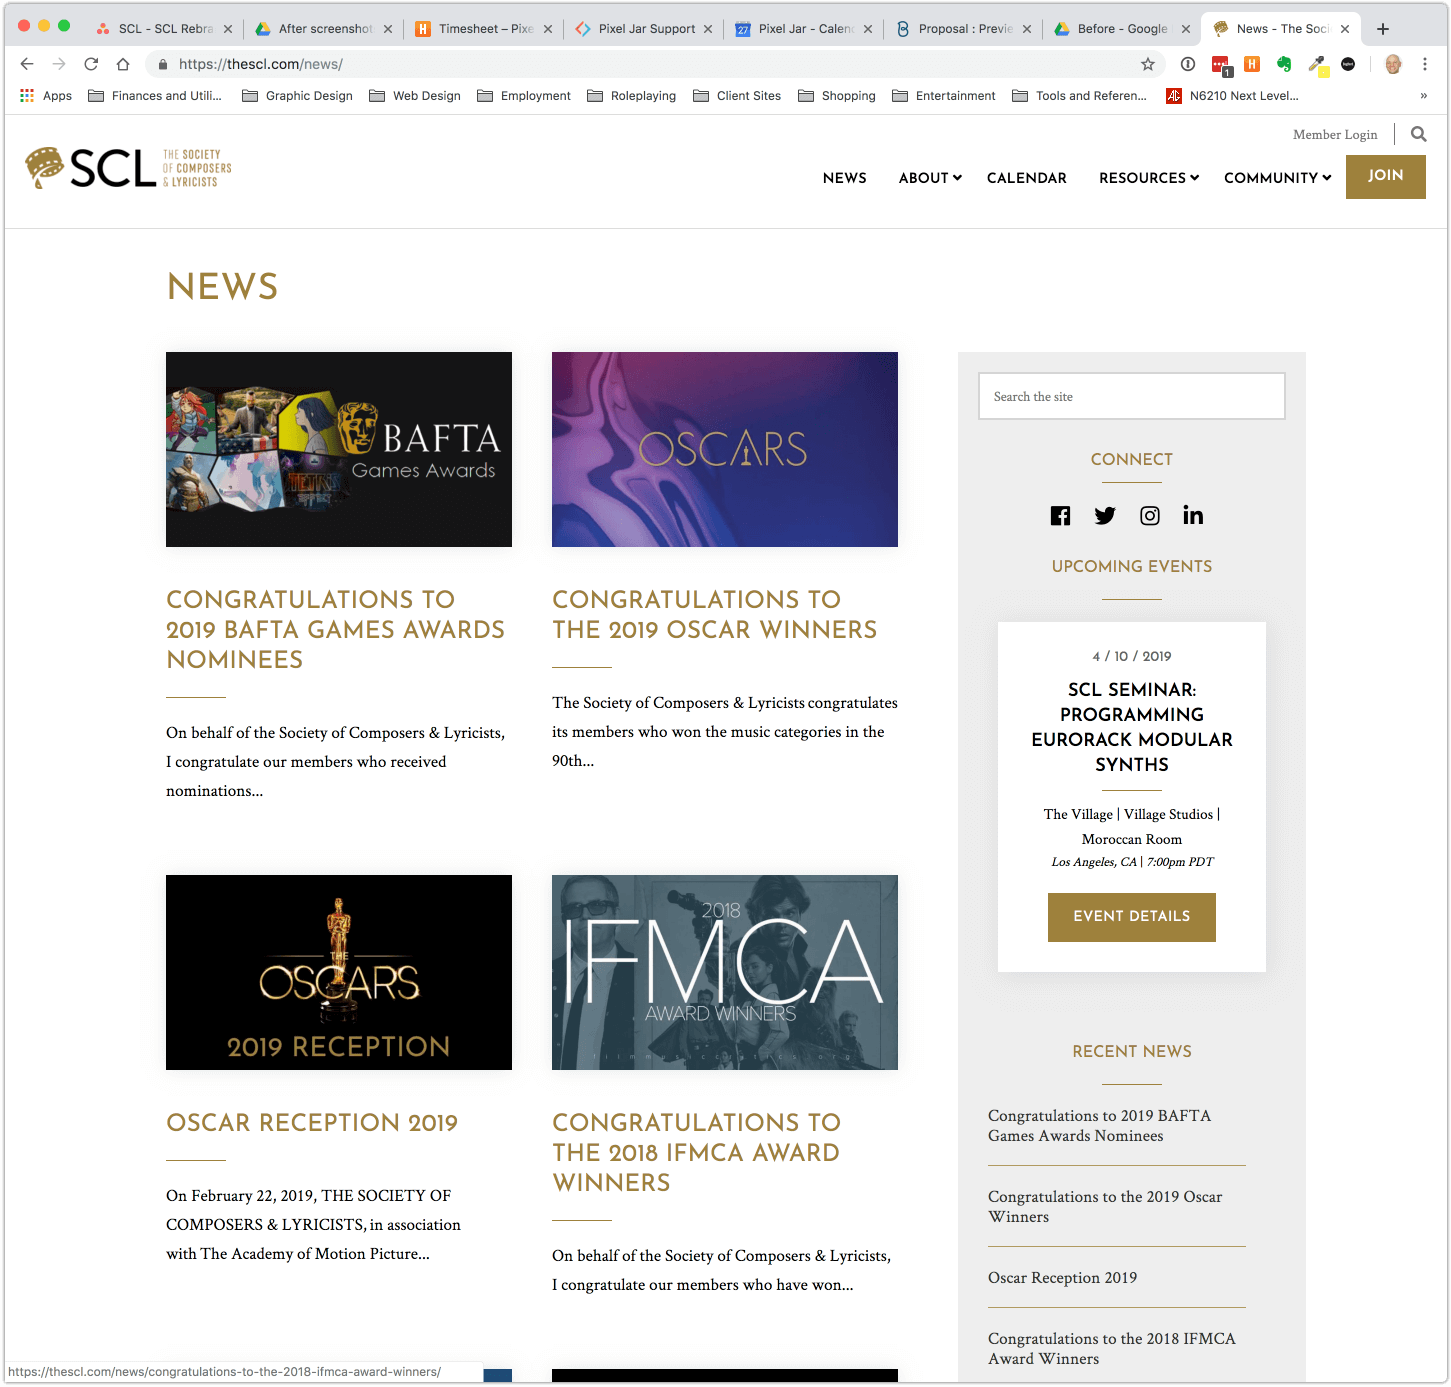This screenshot has height=1387, width=1451.
Task: Reload the page
Action: [x=91, y=64]
